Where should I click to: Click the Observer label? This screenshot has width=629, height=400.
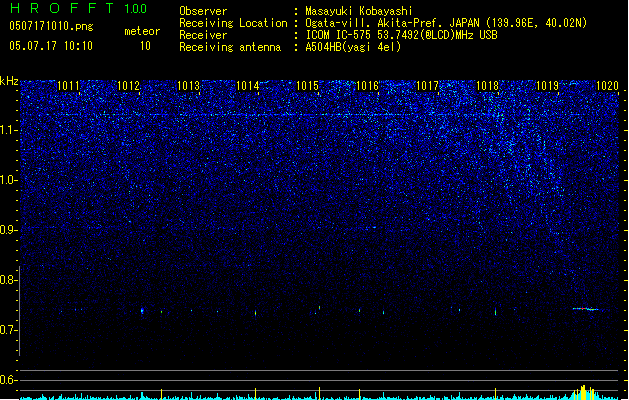(x=203, y=11)
